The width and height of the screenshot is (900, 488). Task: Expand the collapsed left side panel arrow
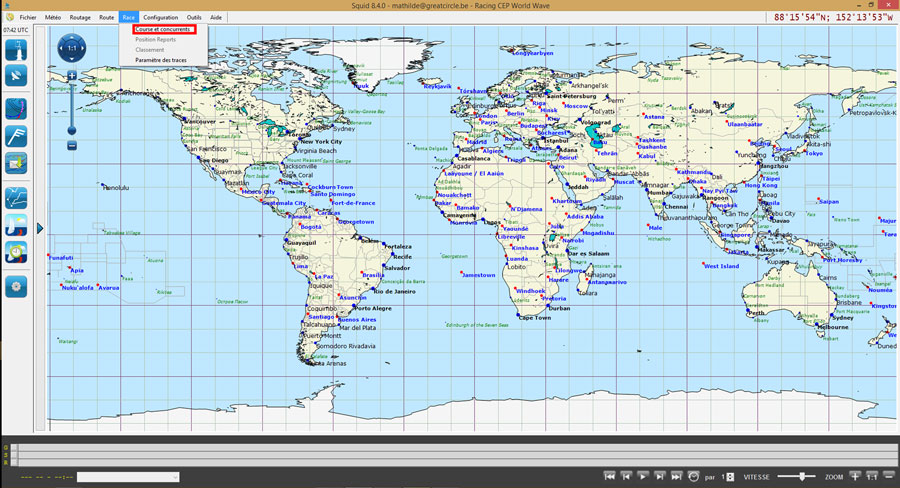point(40,229)
